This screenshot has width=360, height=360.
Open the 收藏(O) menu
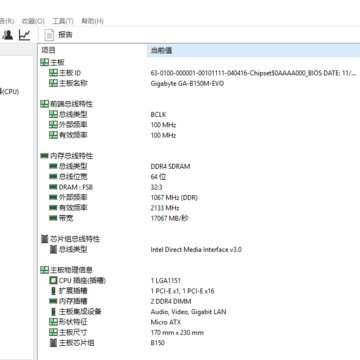[33, 21]
